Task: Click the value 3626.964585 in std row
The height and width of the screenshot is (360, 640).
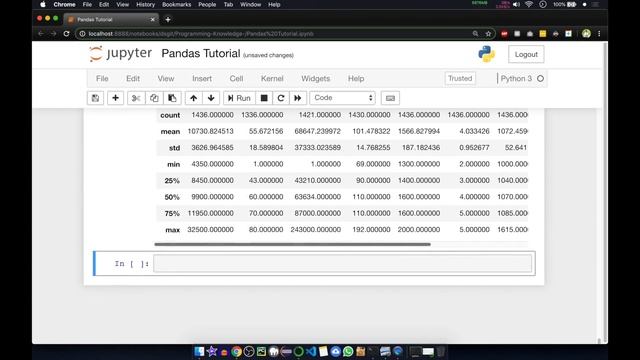Action: [212, 147]
